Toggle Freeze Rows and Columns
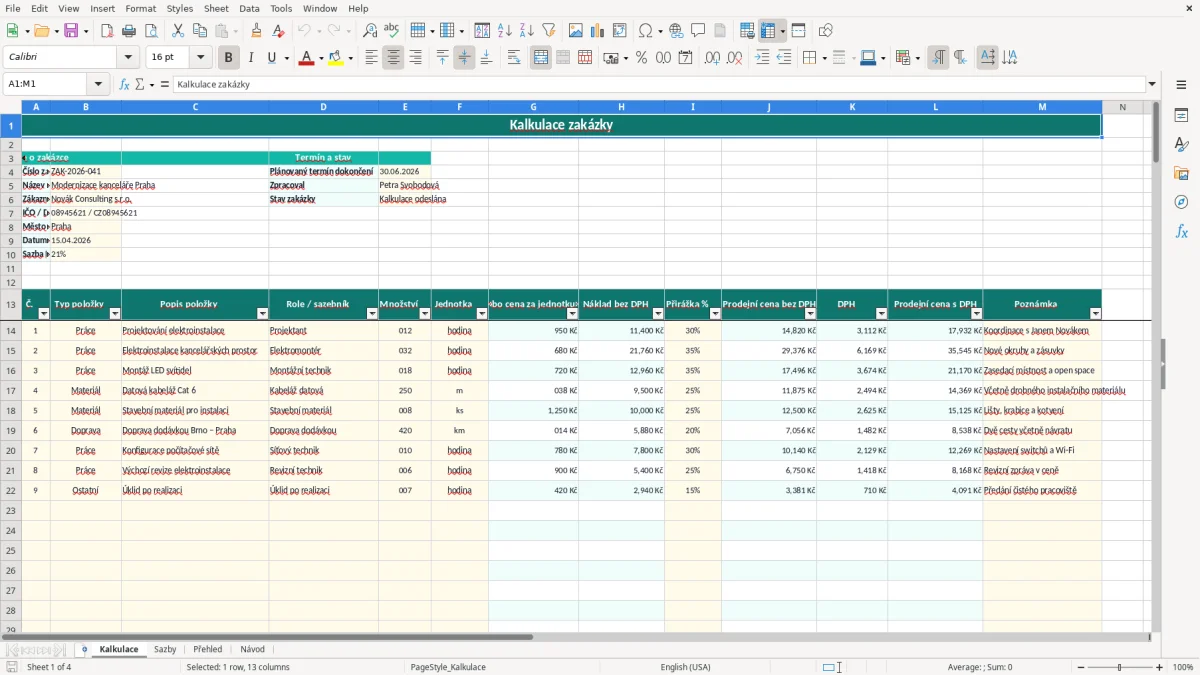 tap(769, 31)
